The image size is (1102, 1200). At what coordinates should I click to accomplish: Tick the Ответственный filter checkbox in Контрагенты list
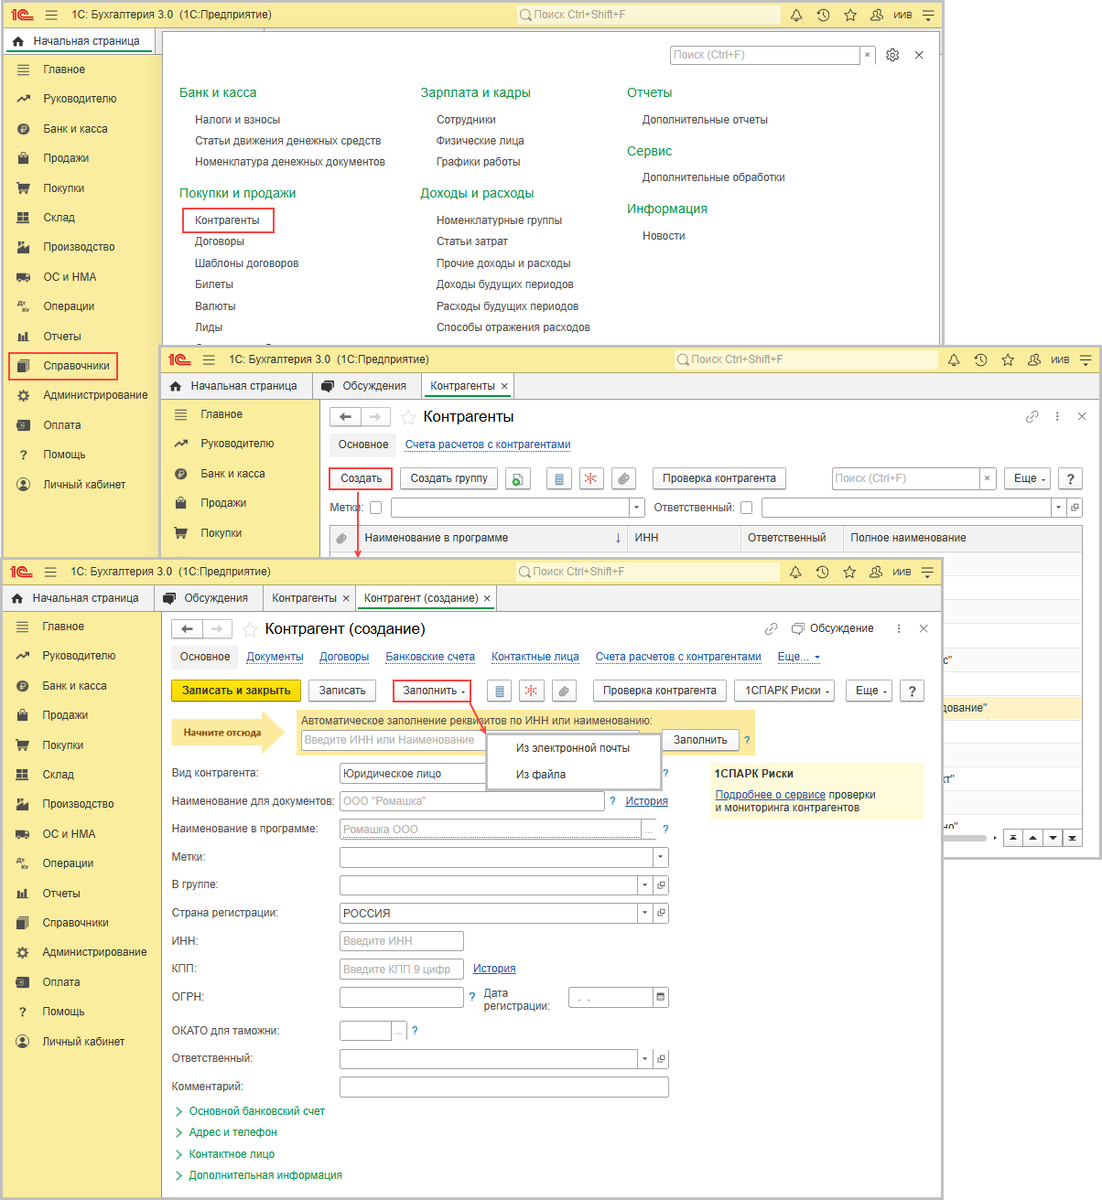[x=746, y=508]
